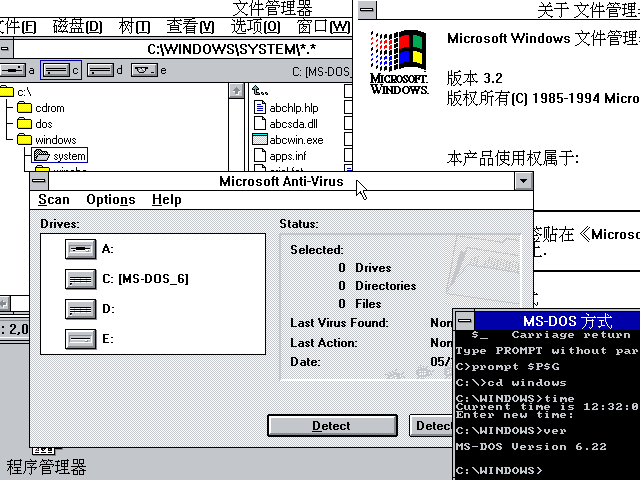The height and width of the screenshot is (480, 640).
Task: Click the "MS-DOS Version 6.22" line
Action: pyautogui.click(x=531, y=447)
